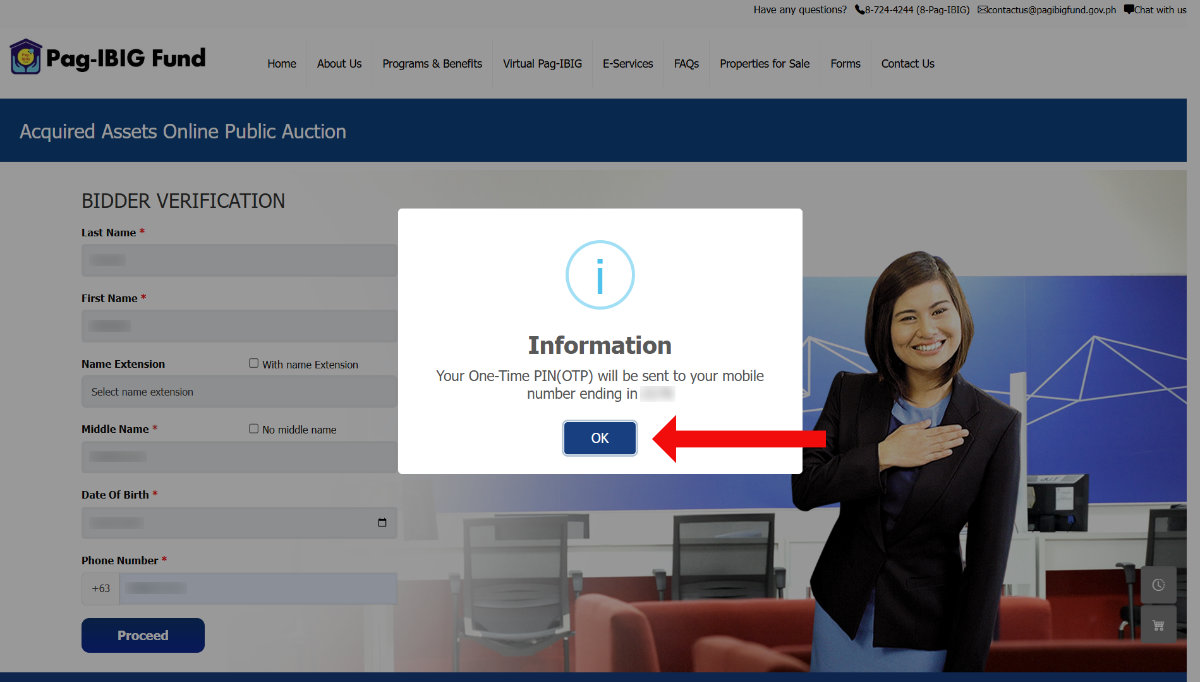Click the information circle icon in dialog

click(600, 275)
